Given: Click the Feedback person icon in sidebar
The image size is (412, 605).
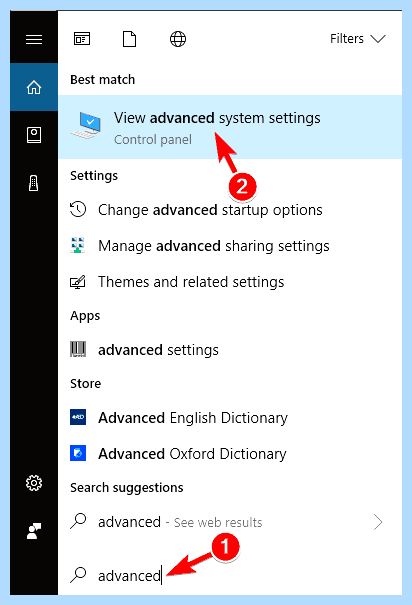Looking at the screenshot, I should pyautogui.click(x=34, y=531).
